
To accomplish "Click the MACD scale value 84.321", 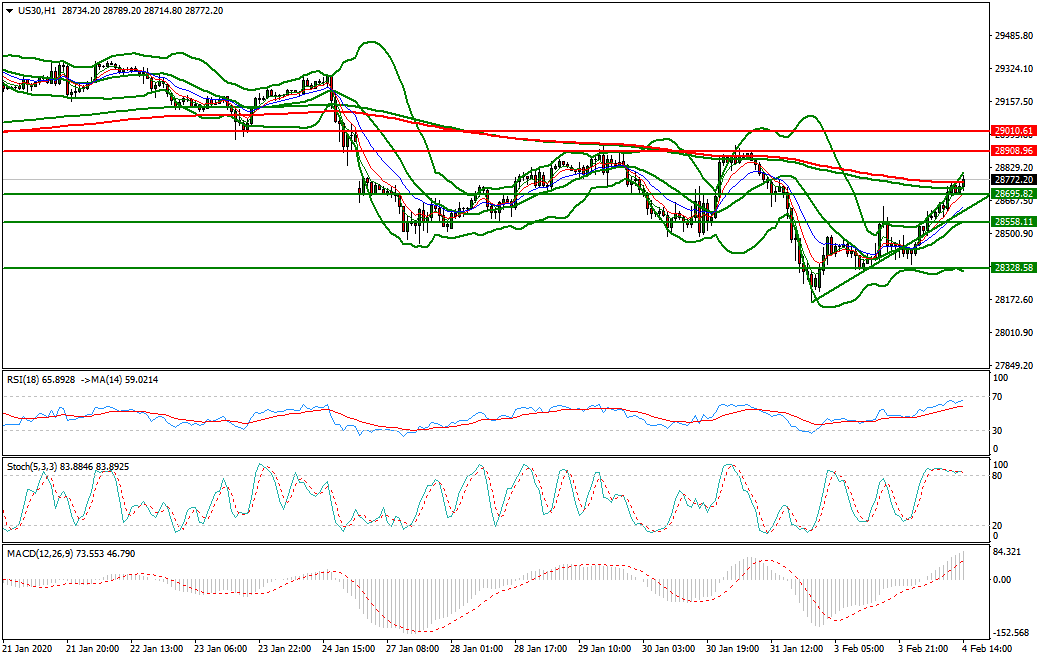I will pyautogui.click(x=1008, y=552).
